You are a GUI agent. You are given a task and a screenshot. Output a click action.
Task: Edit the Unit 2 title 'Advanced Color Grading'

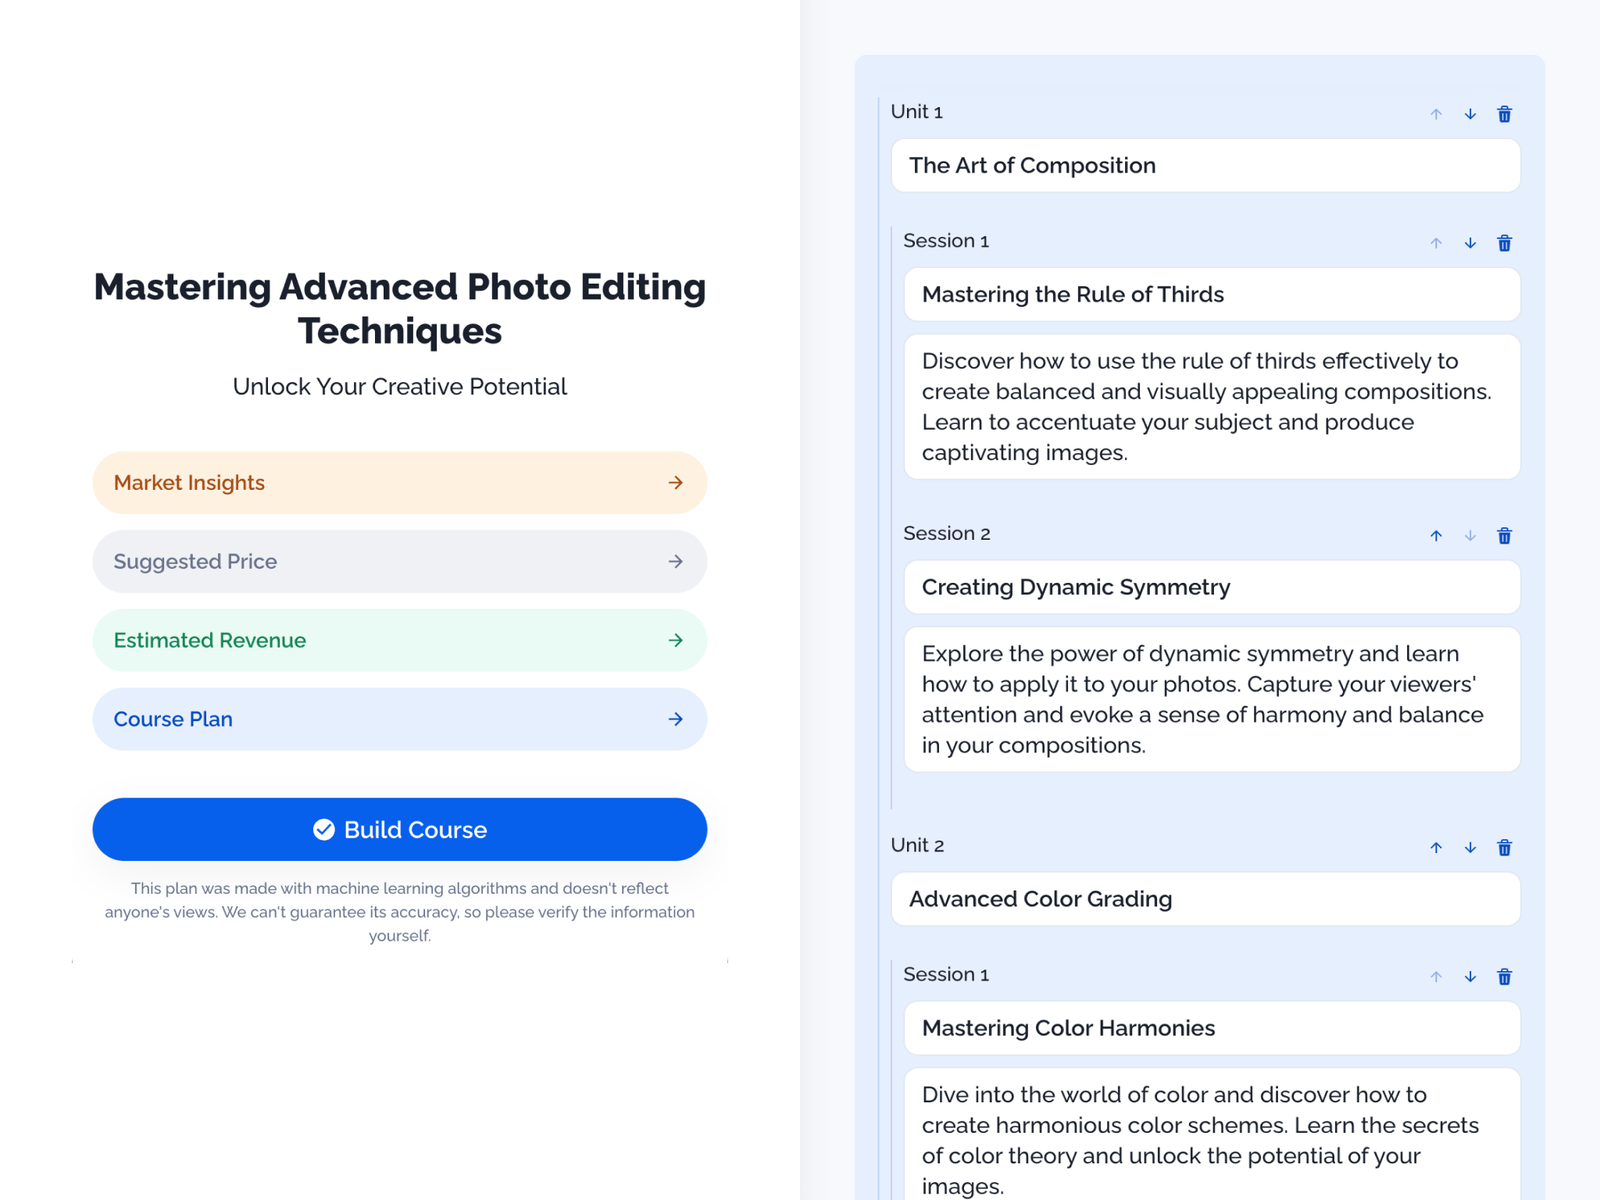click(1205, 899)
